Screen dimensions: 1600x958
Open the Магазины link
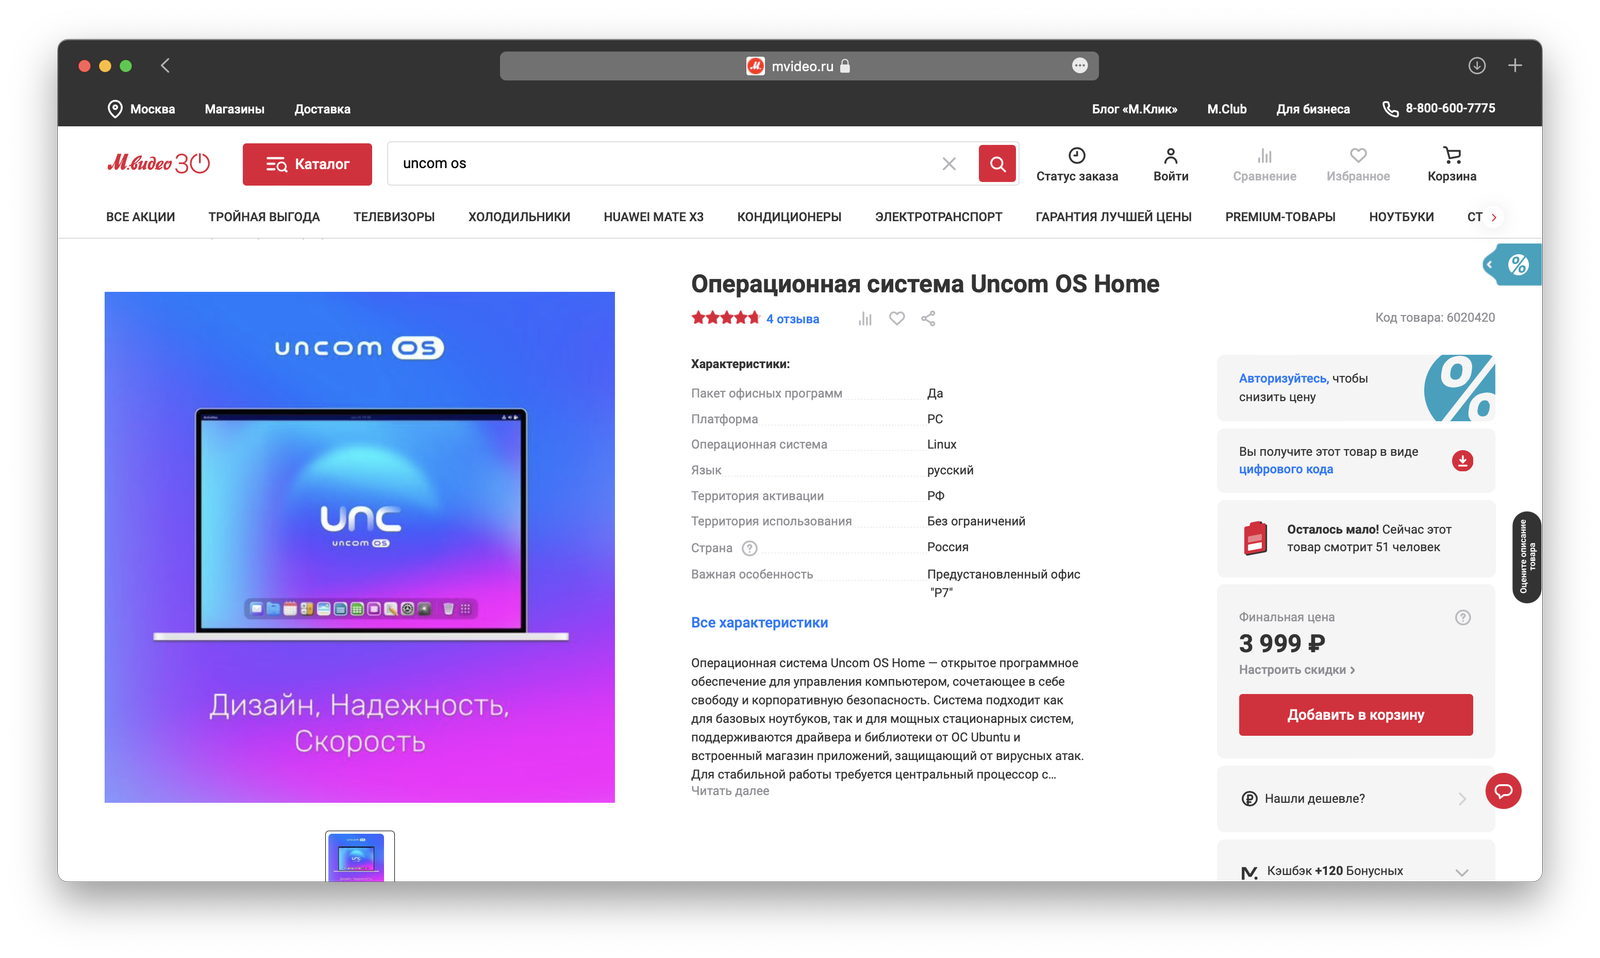coord(235,109)
